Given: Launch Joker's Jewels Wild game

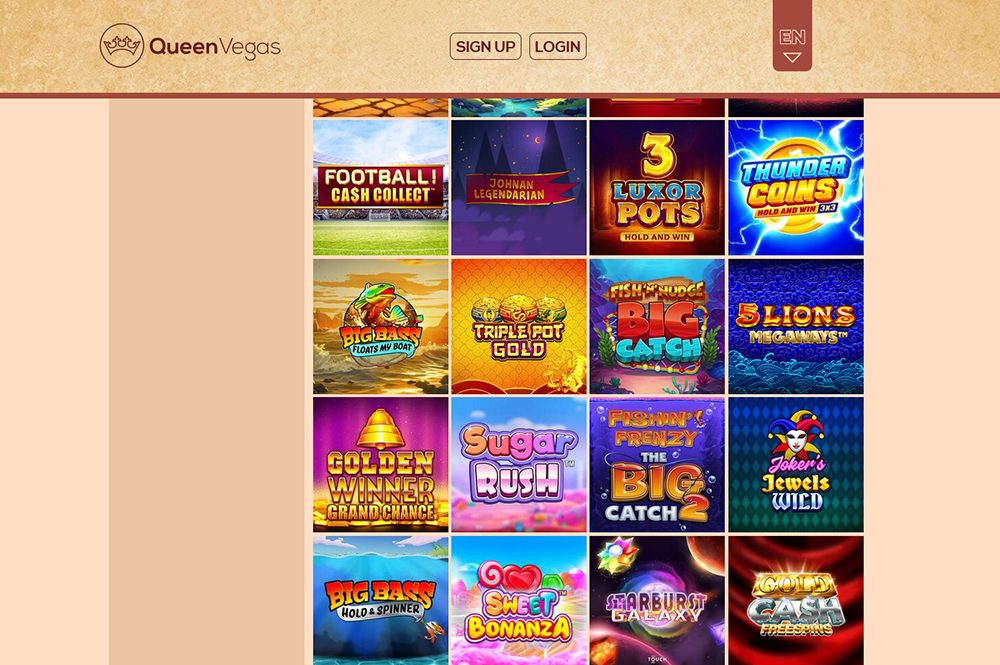Looking at the screenshot, I should [x=796, y=465].
